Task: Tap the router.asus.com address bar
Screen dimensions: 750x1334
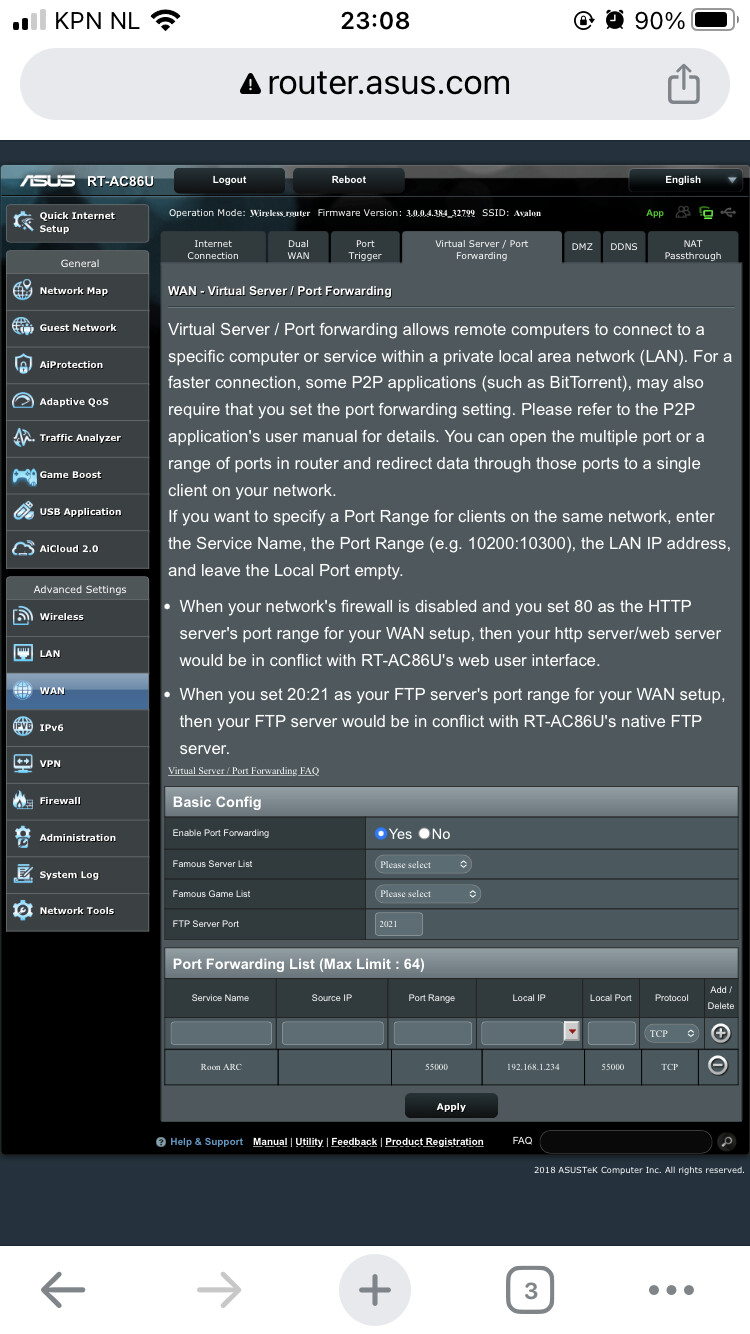Action: (x=375, y=83)
